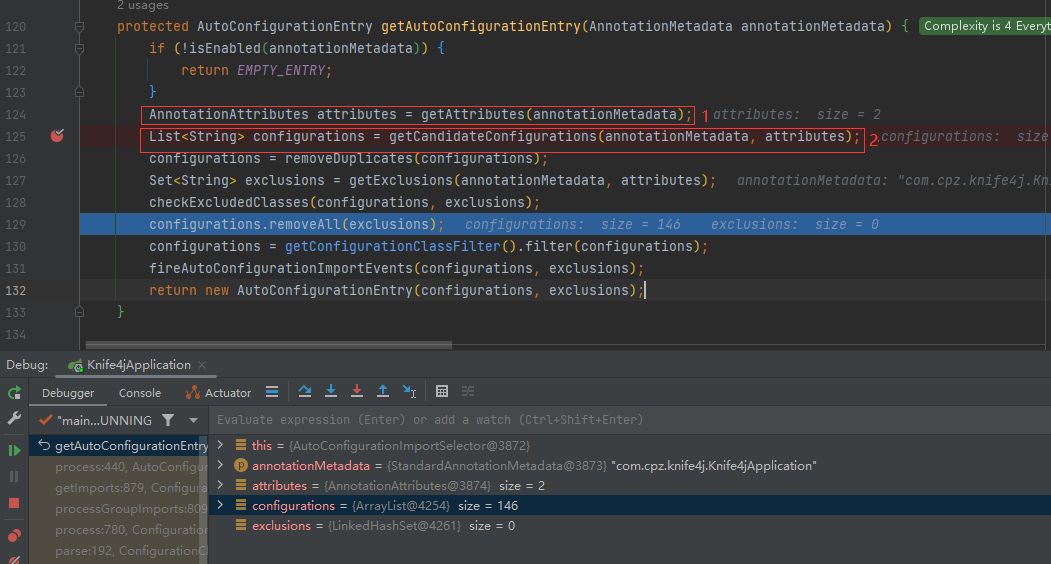
Task: Expand the annotationMetadata variable node
Action: 221,465
